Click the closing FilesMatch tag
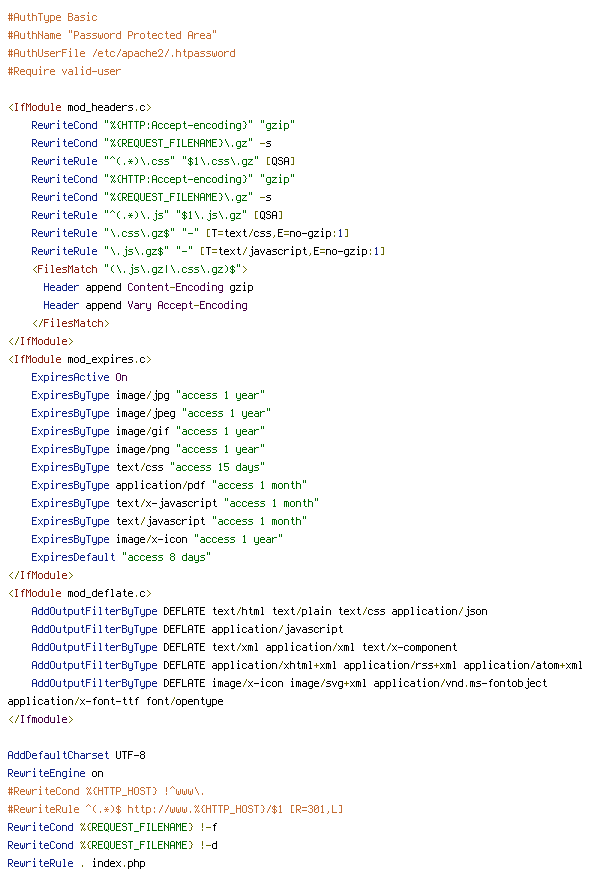Viewport: 600px width, 880px height. click(x=71, y=323)
